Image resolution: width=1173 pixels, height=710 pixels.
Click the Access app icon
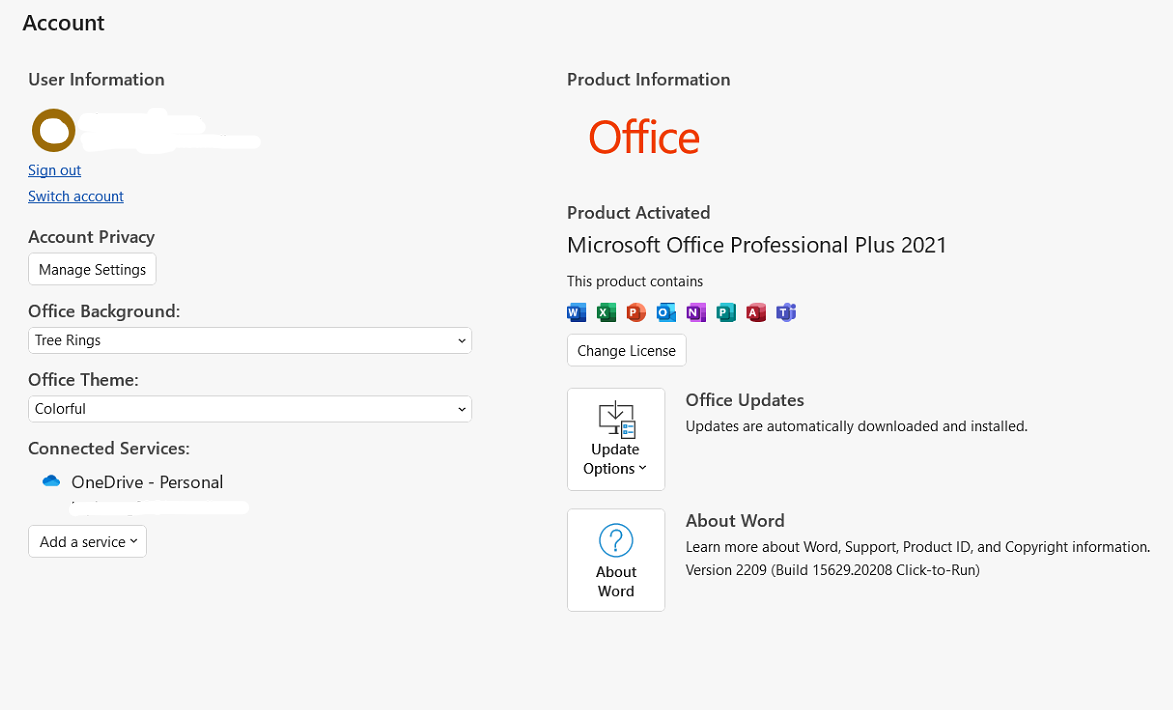(x=756, y=312)
